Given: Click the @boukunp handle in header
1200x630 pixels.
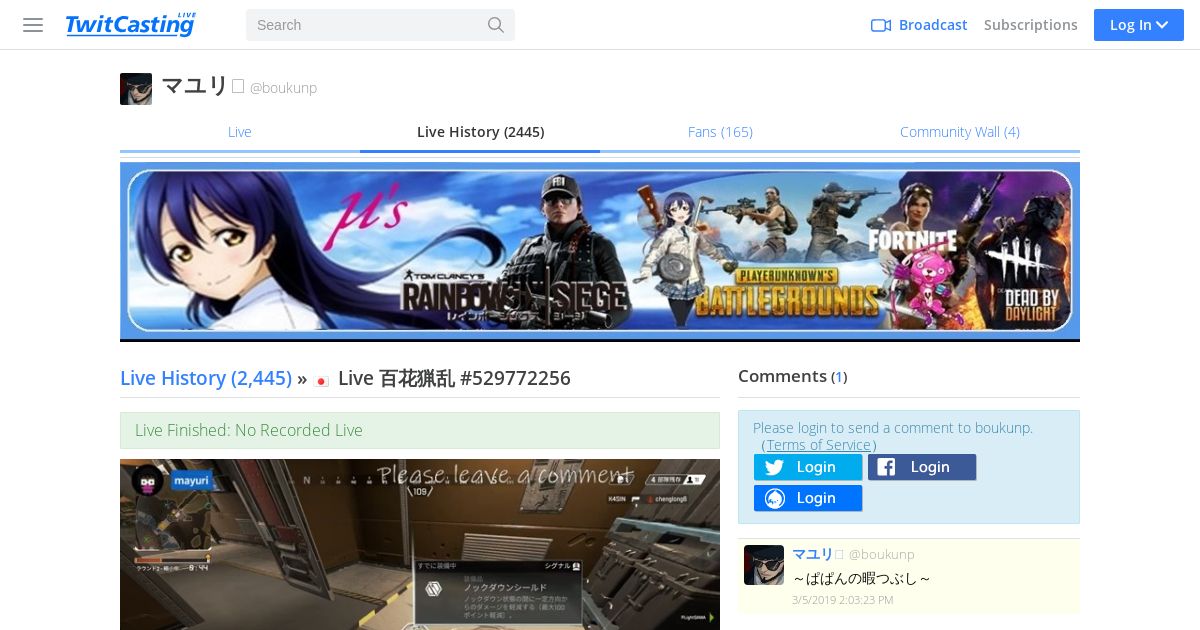Looking at the screenshot, I should point(283,88).
